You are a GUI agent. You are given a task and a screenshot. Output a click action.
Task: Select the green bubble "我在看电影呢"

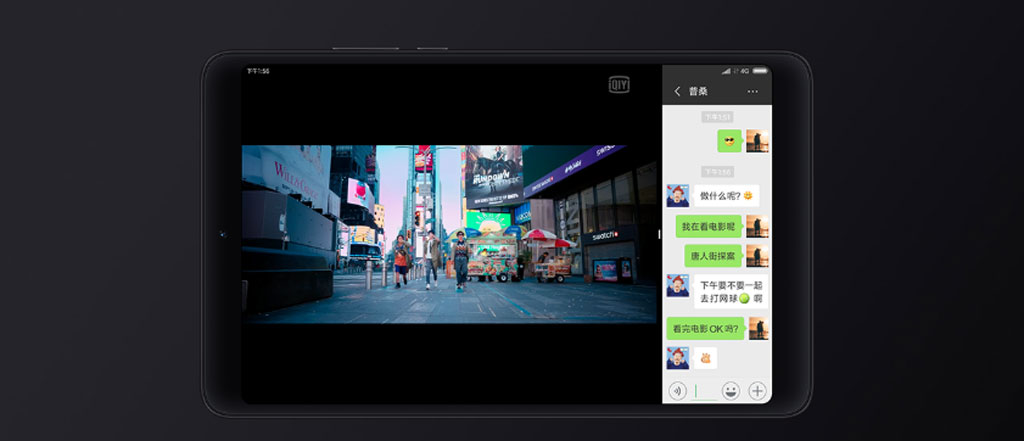[708, 226]
